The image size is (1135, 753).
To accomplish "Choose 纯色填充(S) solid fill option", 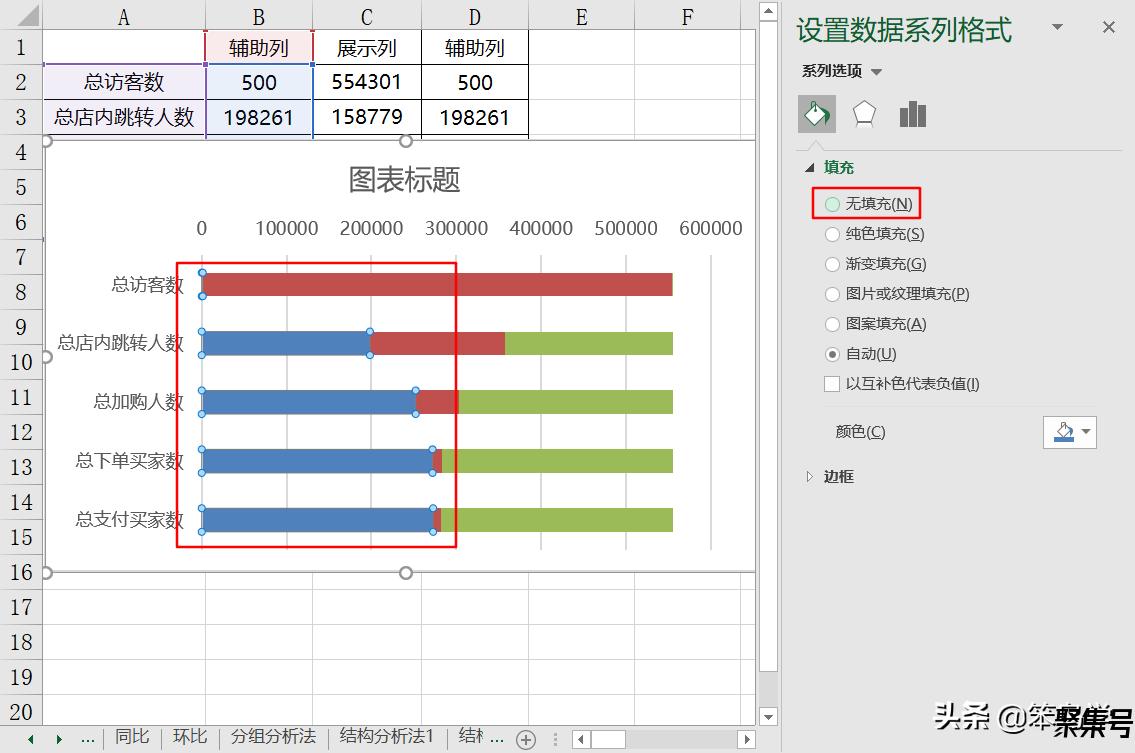I will pos(832,234).
